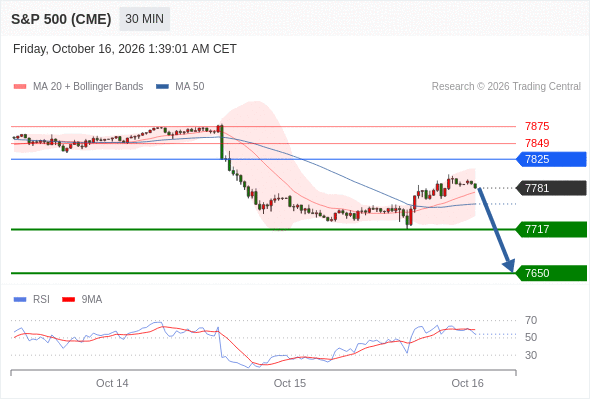Image resolution: width=590 pixels, height=400 pixels.
Task: Click the Oct 14 date axis label
Action: [112, 383]
